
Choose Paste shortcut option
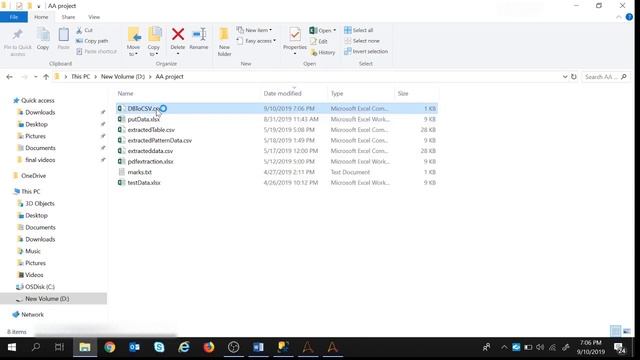[96, 51]
